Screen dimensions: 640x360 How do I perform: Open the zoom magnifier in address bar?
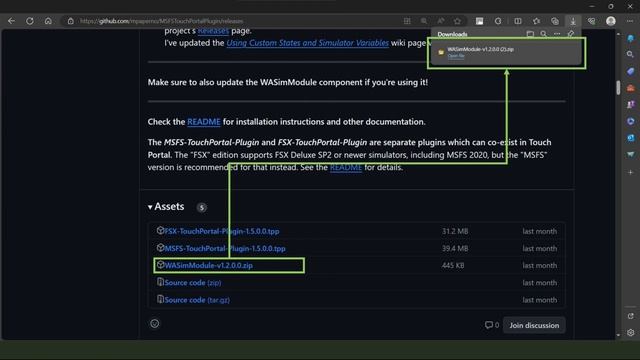tap(424, 21)
